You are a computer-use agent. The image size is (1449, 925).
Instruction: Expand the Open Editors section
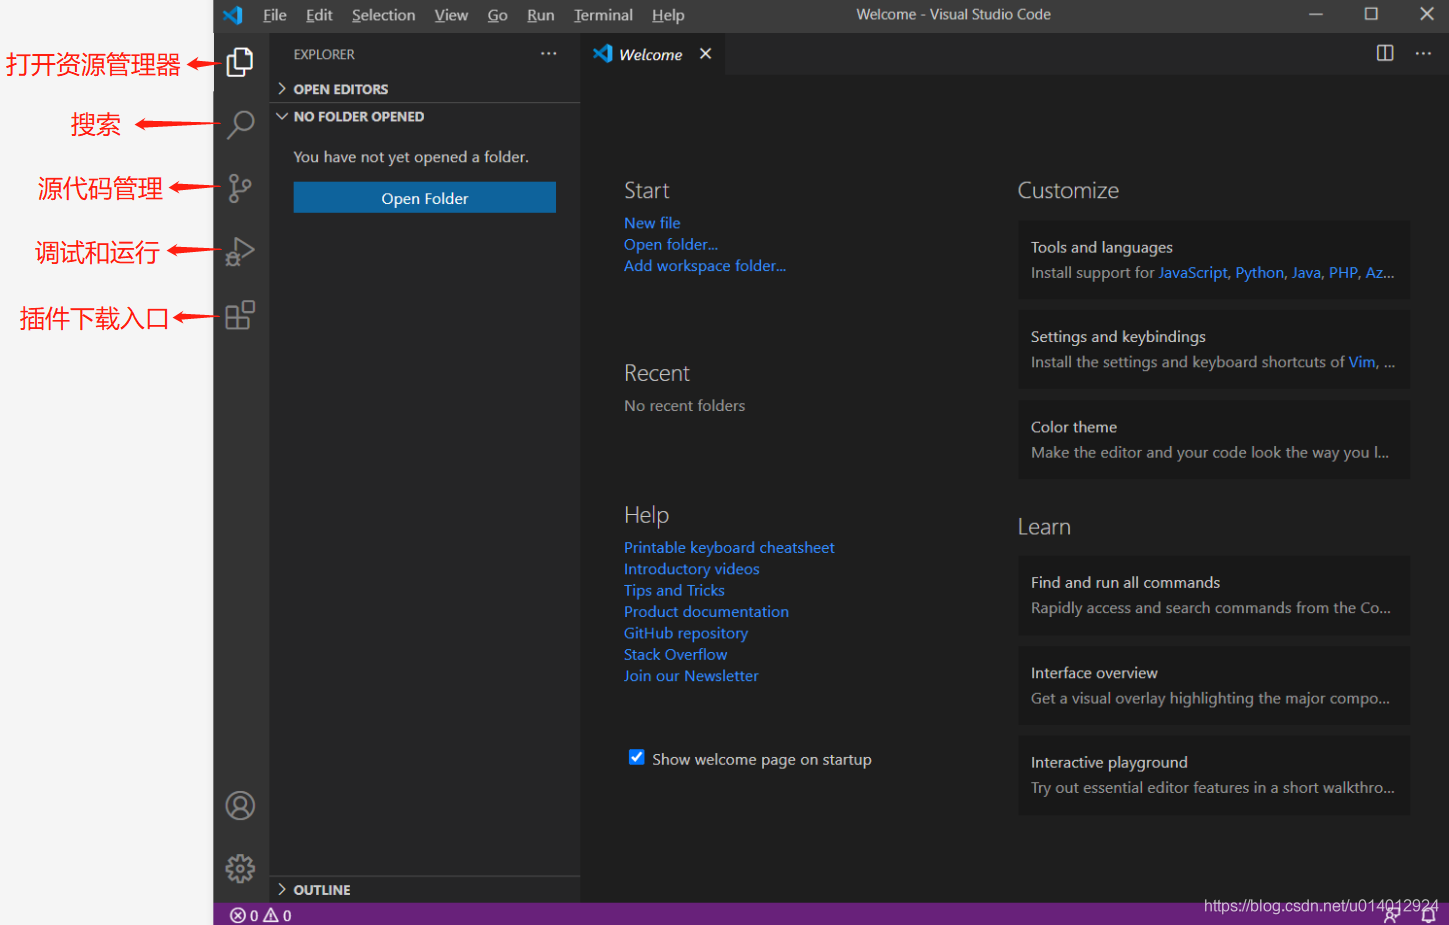click(424, 89)
